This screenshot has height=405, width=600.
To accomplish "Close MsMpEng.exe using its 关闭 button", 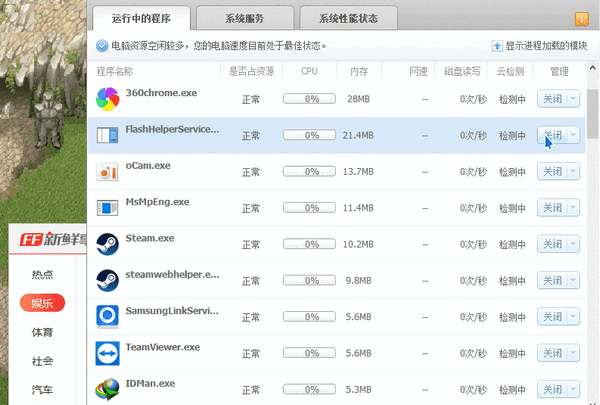I will (552, 208).
